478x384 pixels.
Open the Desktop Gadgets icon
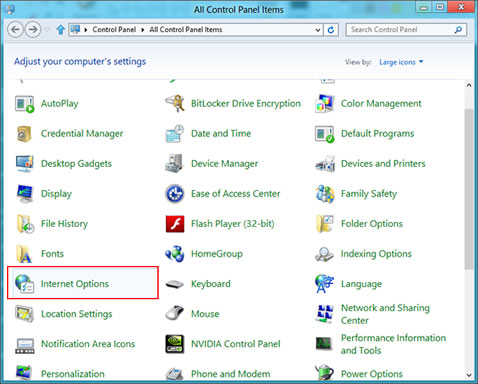(24, 164)
